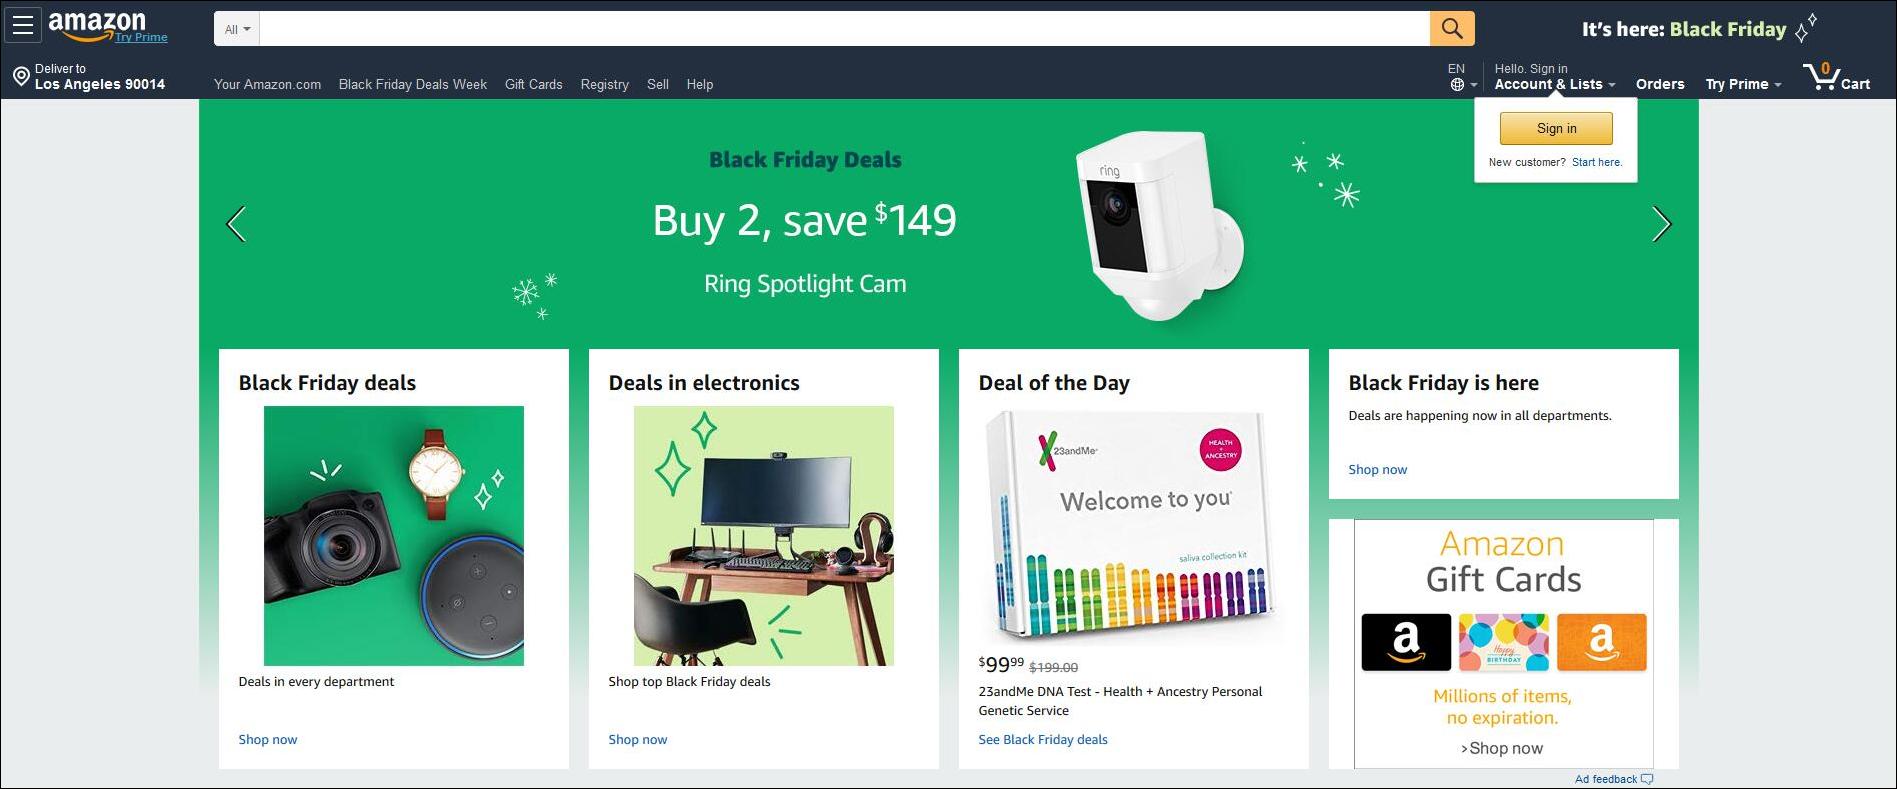
Task: Click the Ad feedback link
Action: click(1606, 779)
